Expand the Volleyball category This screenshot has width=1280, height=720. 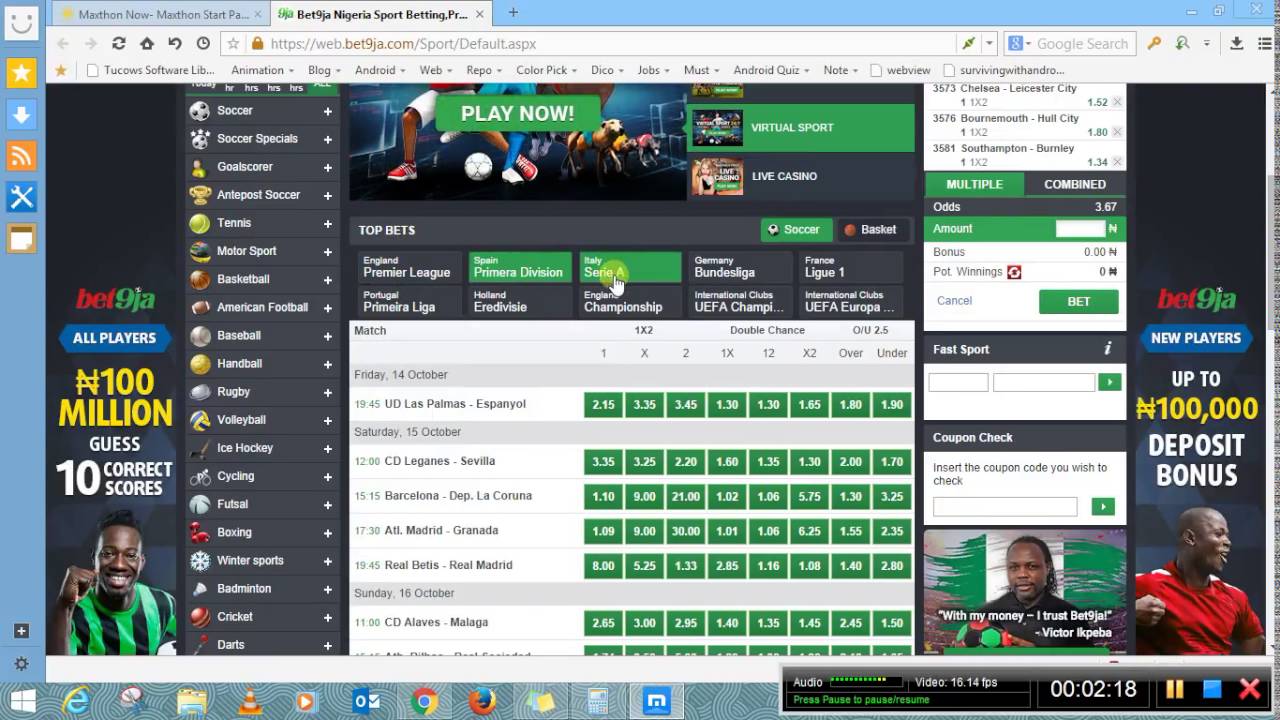click(327, 420)
